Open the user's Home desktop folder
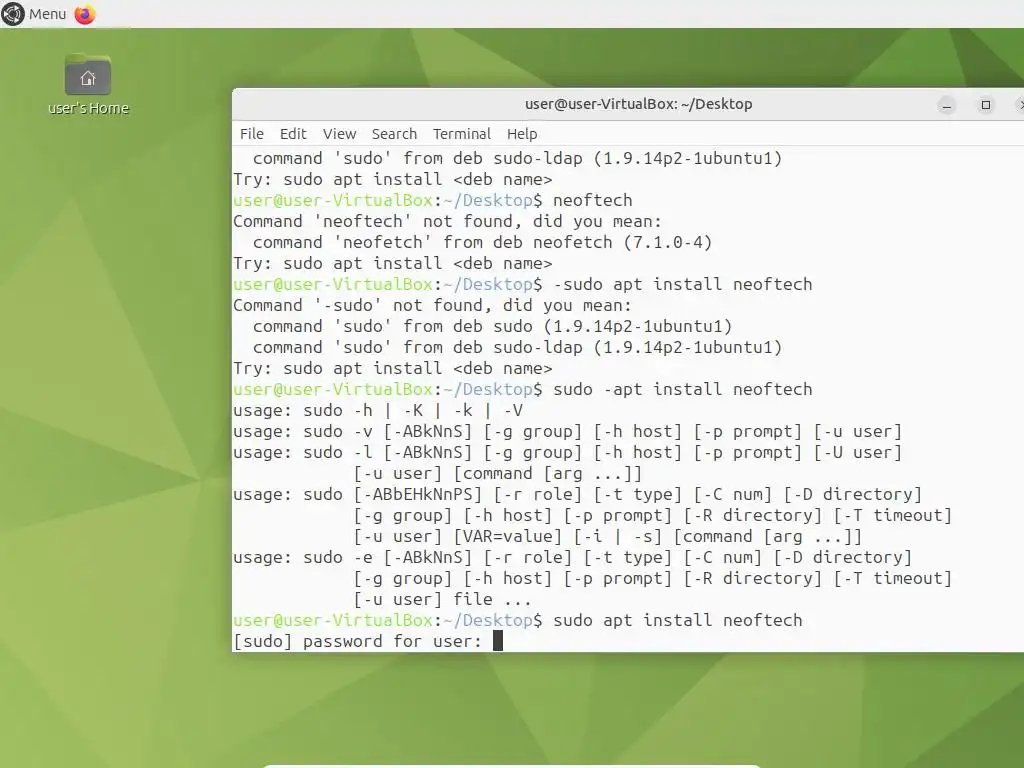Image resolution: width=1024 pixels, height=768 pixels. 88,75
